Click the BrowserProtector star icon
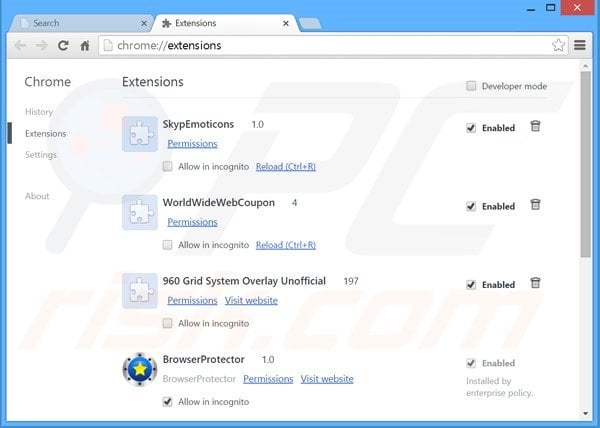The image size is (600, 428). tap(140, 369)
